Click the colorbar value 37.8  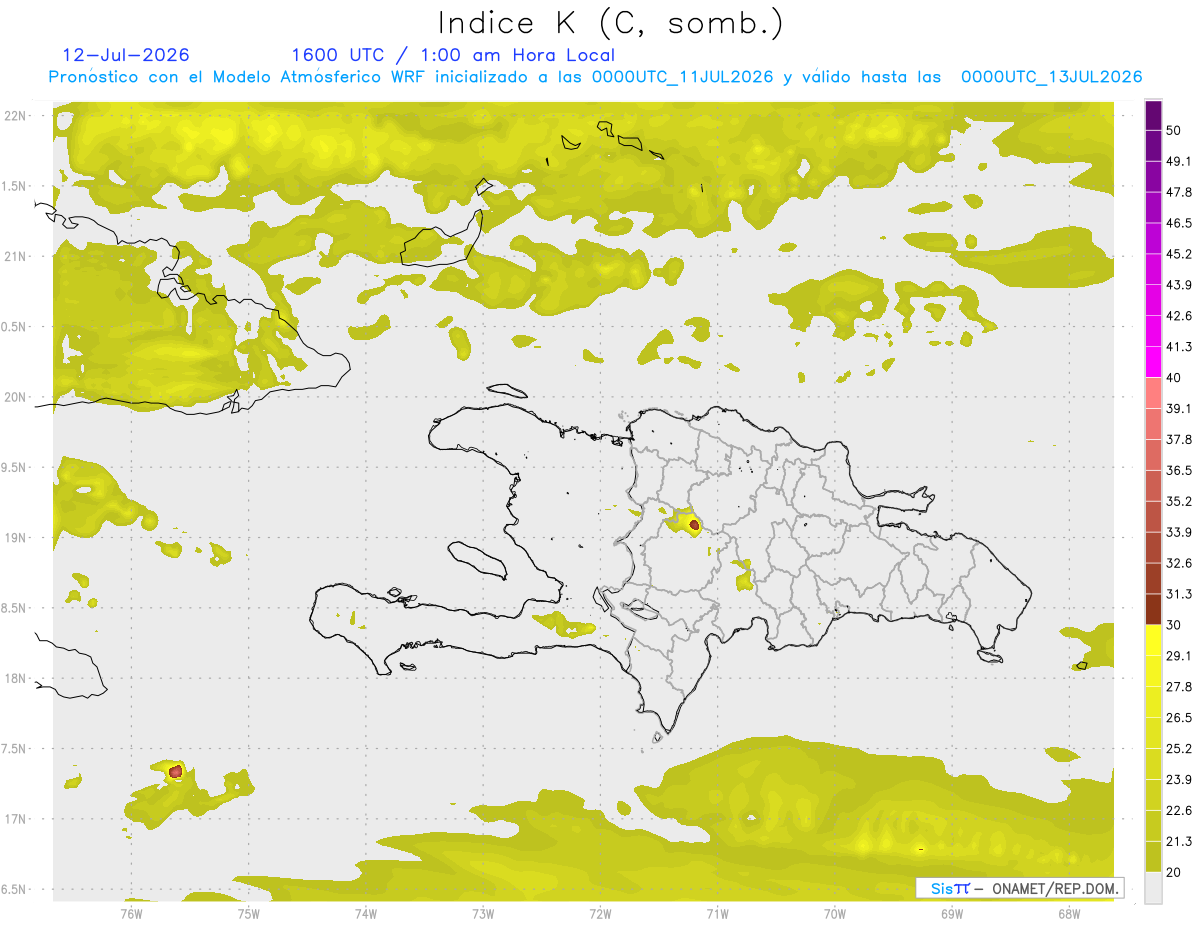coord(1179,439)
